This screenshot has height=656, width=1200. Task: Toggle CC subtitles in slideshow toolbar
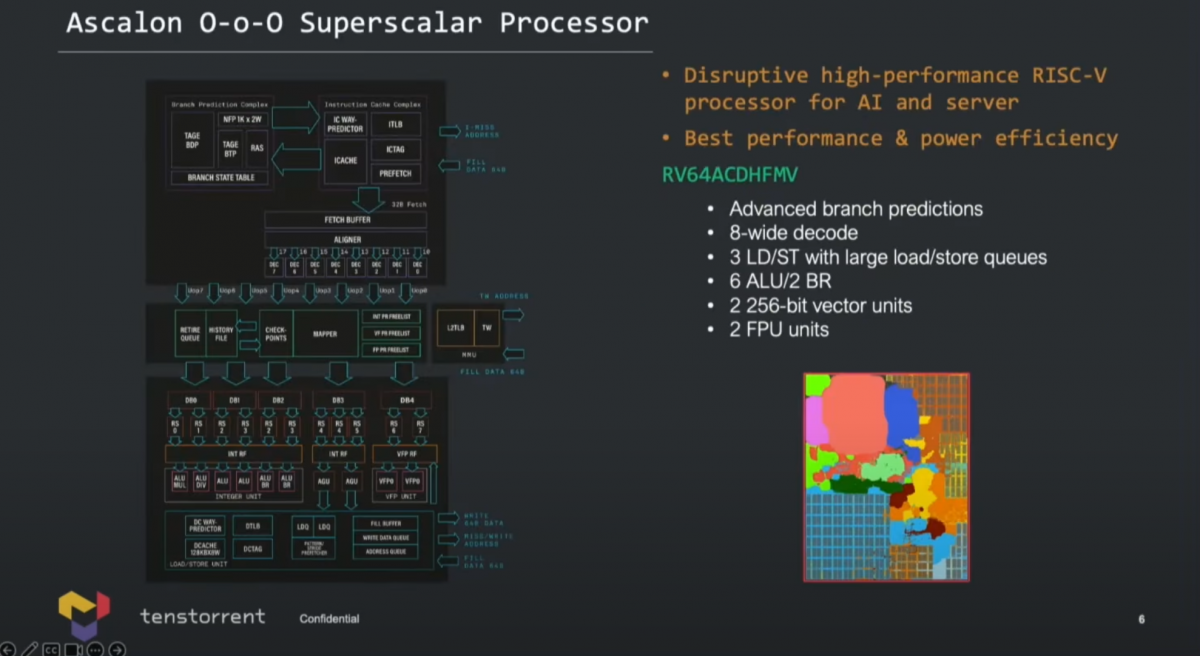(x=51, y=649)
